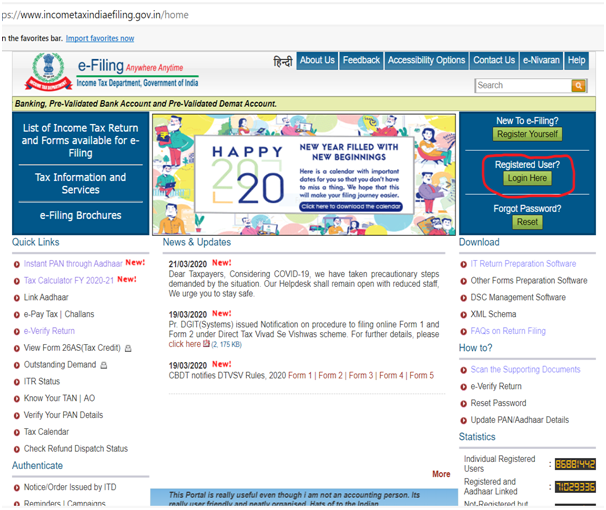The height and width of the screenshot is (510, 606).
Task: Click the PDF icon after 'click here'
Action: click(x=206, y=343)
